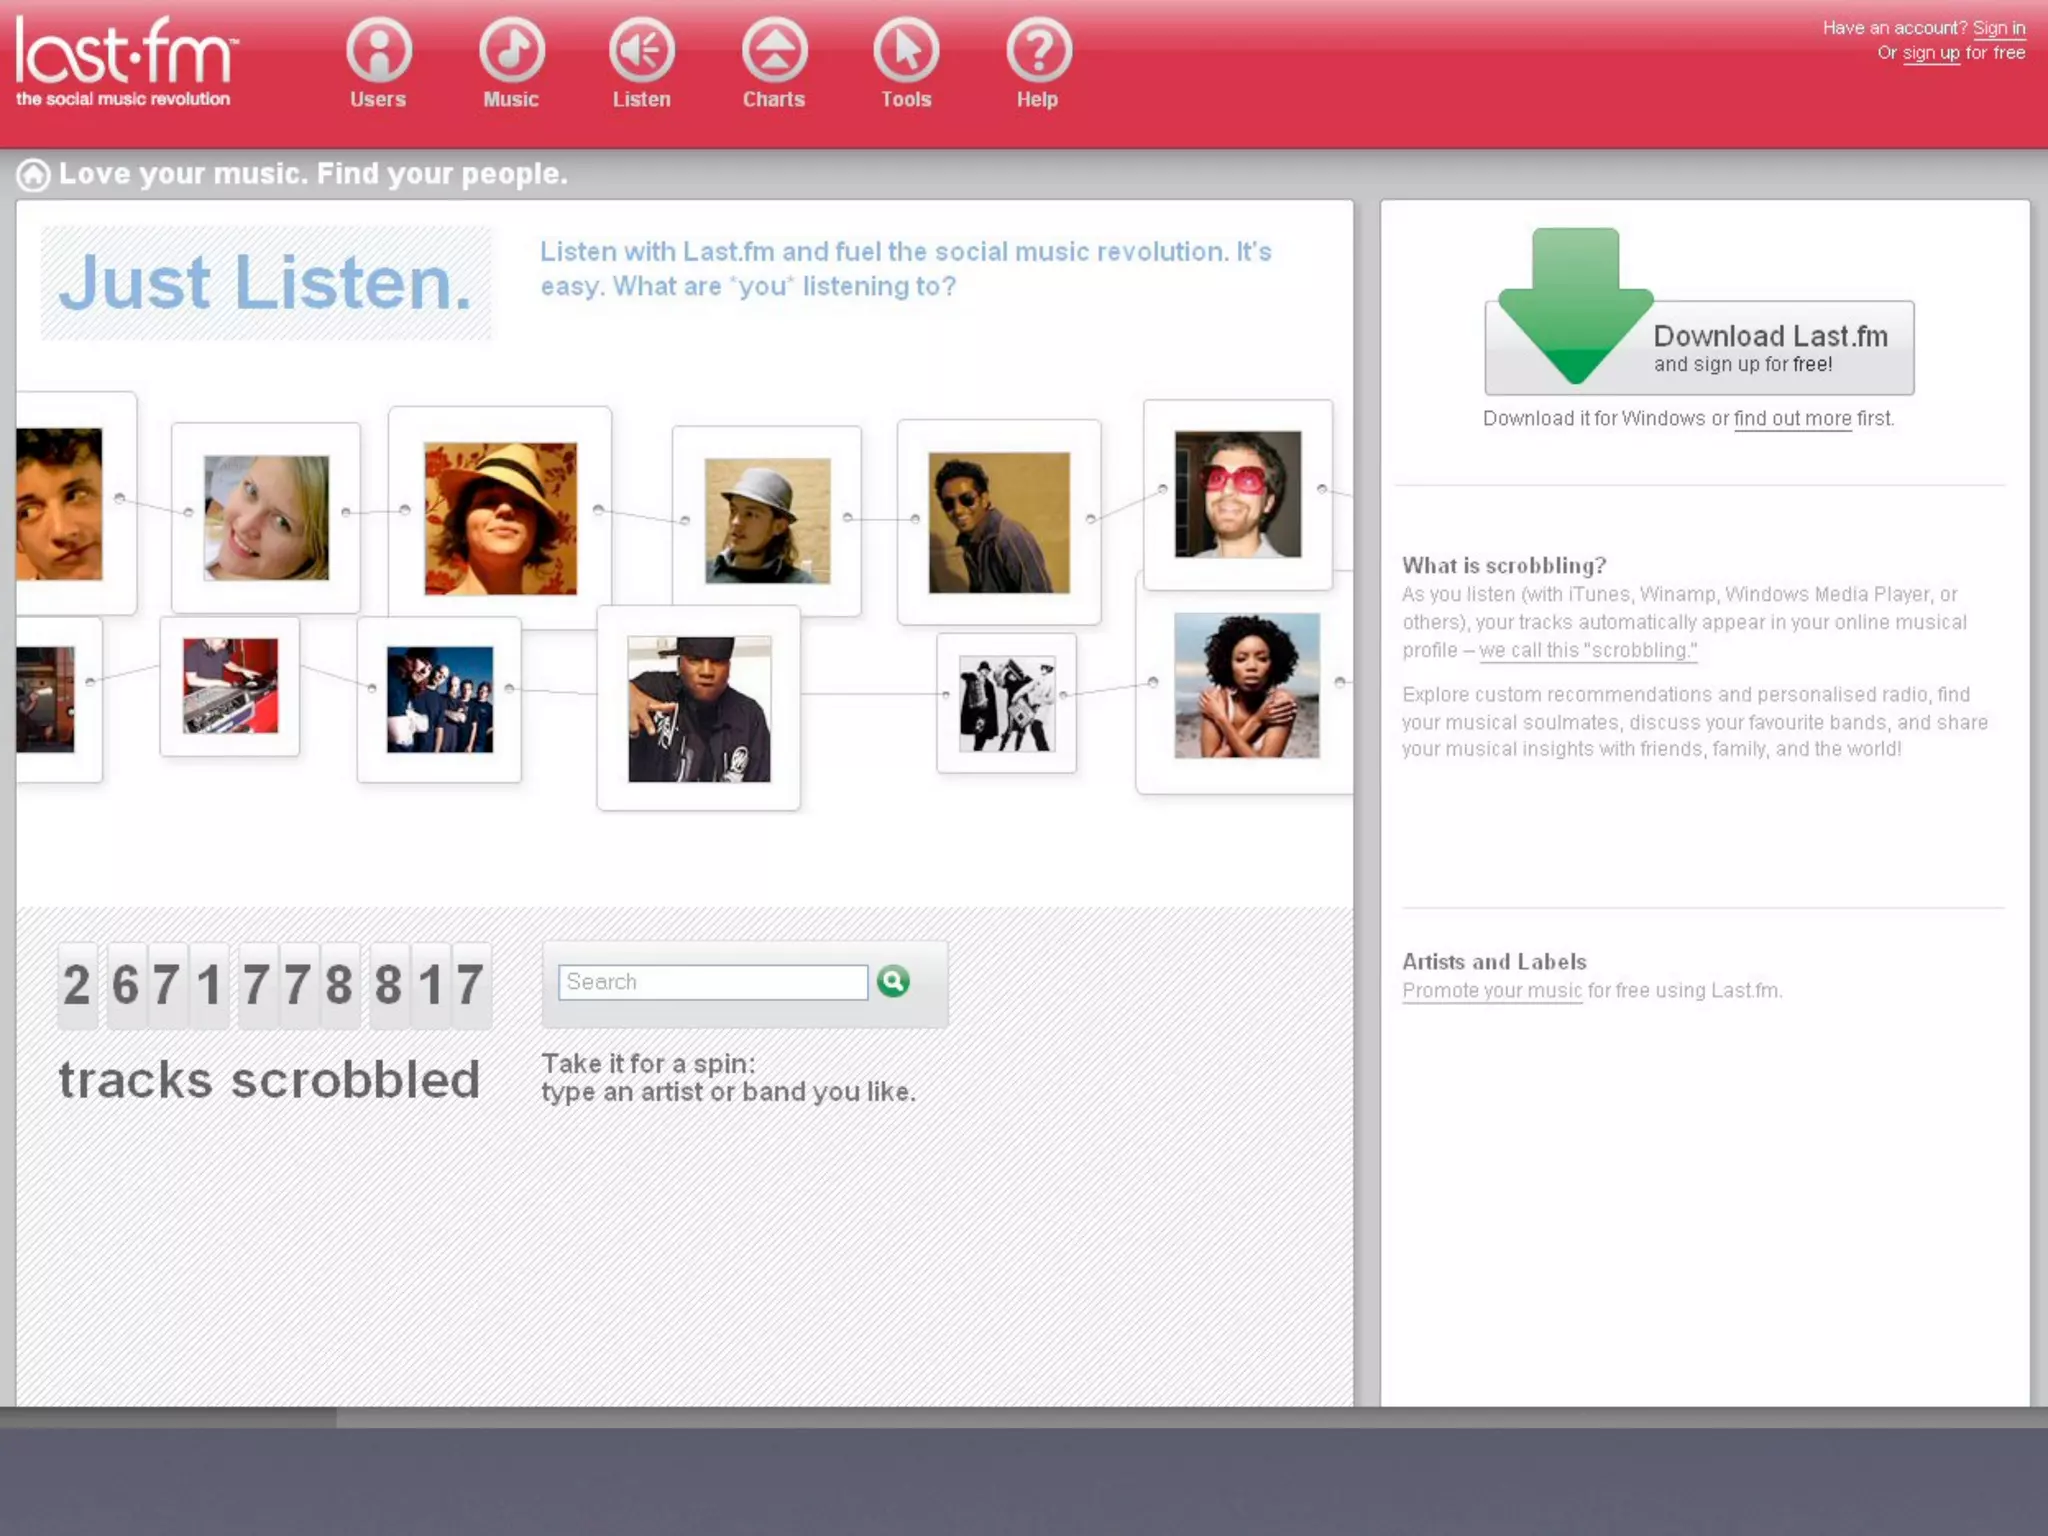Screen dimensions: 2048x1536
Task: Click the Sign in link
Action: point(1998,28)
